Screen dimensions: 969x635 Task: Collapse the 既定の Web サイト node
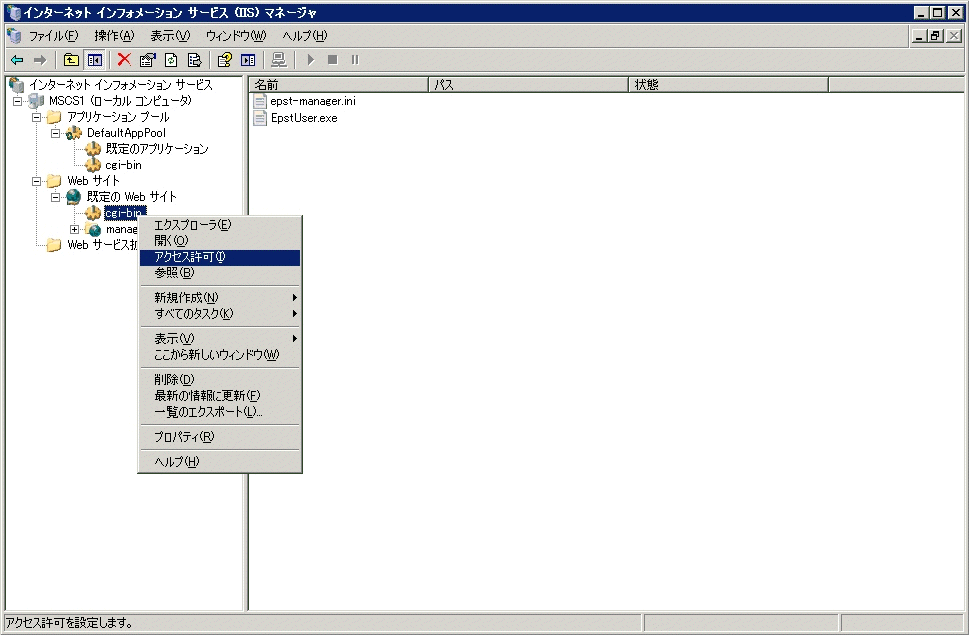[56, 197]
